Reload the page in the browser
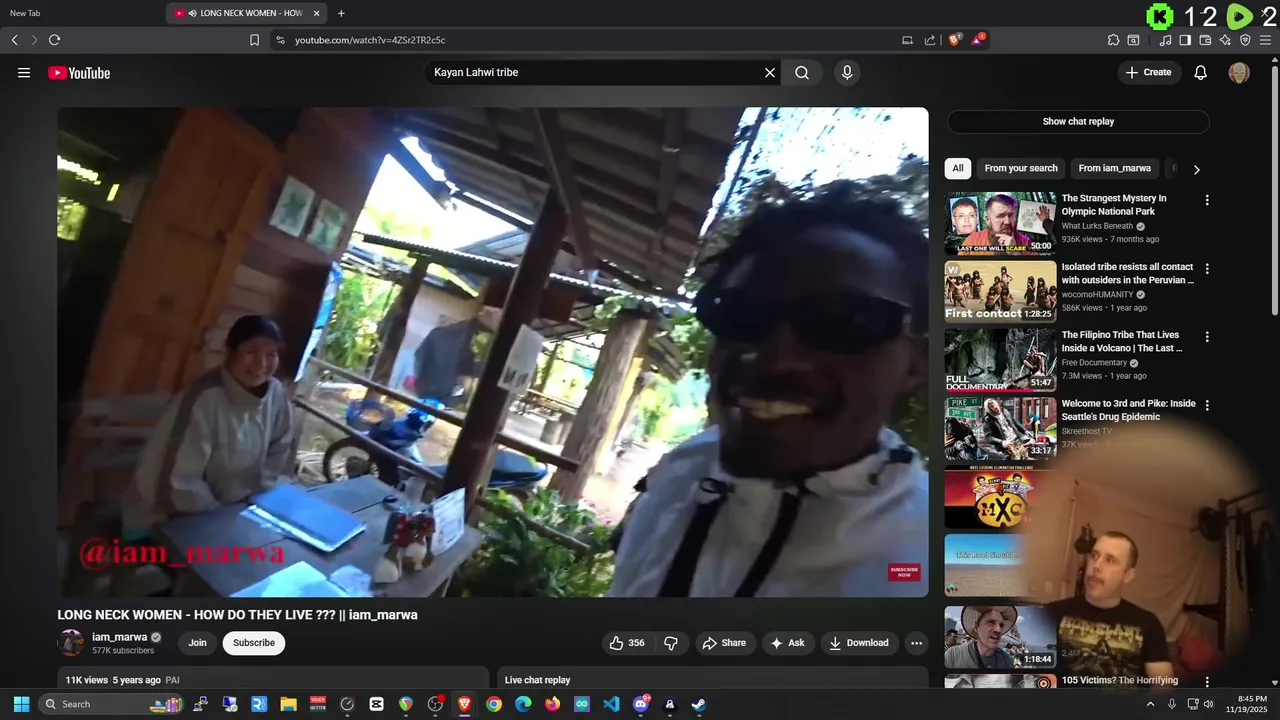The image size is (1280, 720). coord(54,40)
